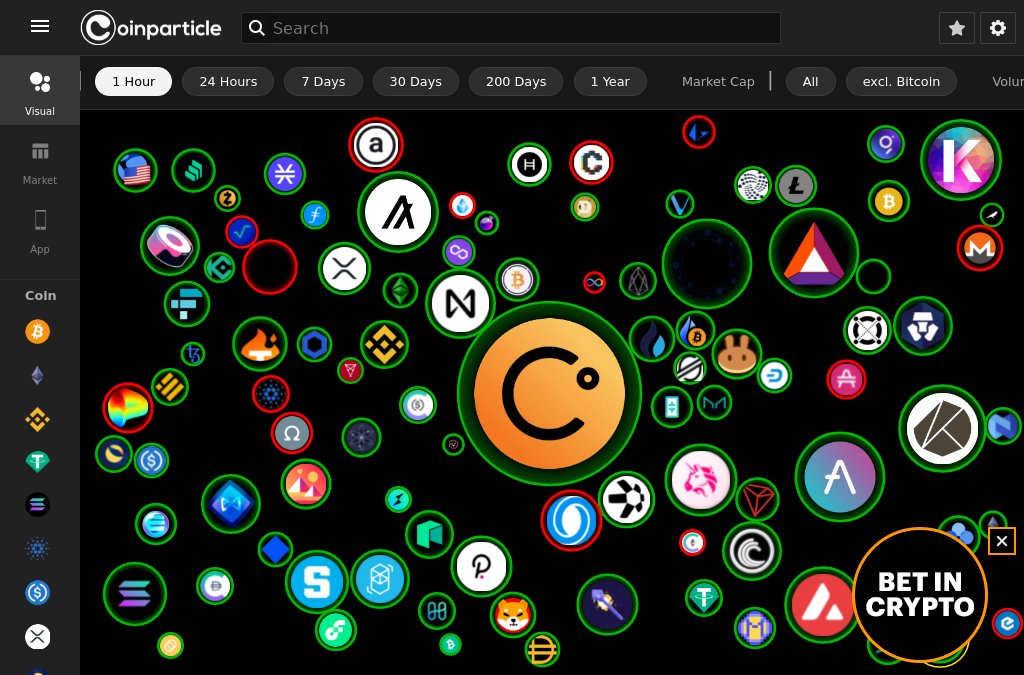The height and width of the screenshot is (675, 1024).
Task: Click the XRP icon in Coin sidebar
Action: coord(37,636)
